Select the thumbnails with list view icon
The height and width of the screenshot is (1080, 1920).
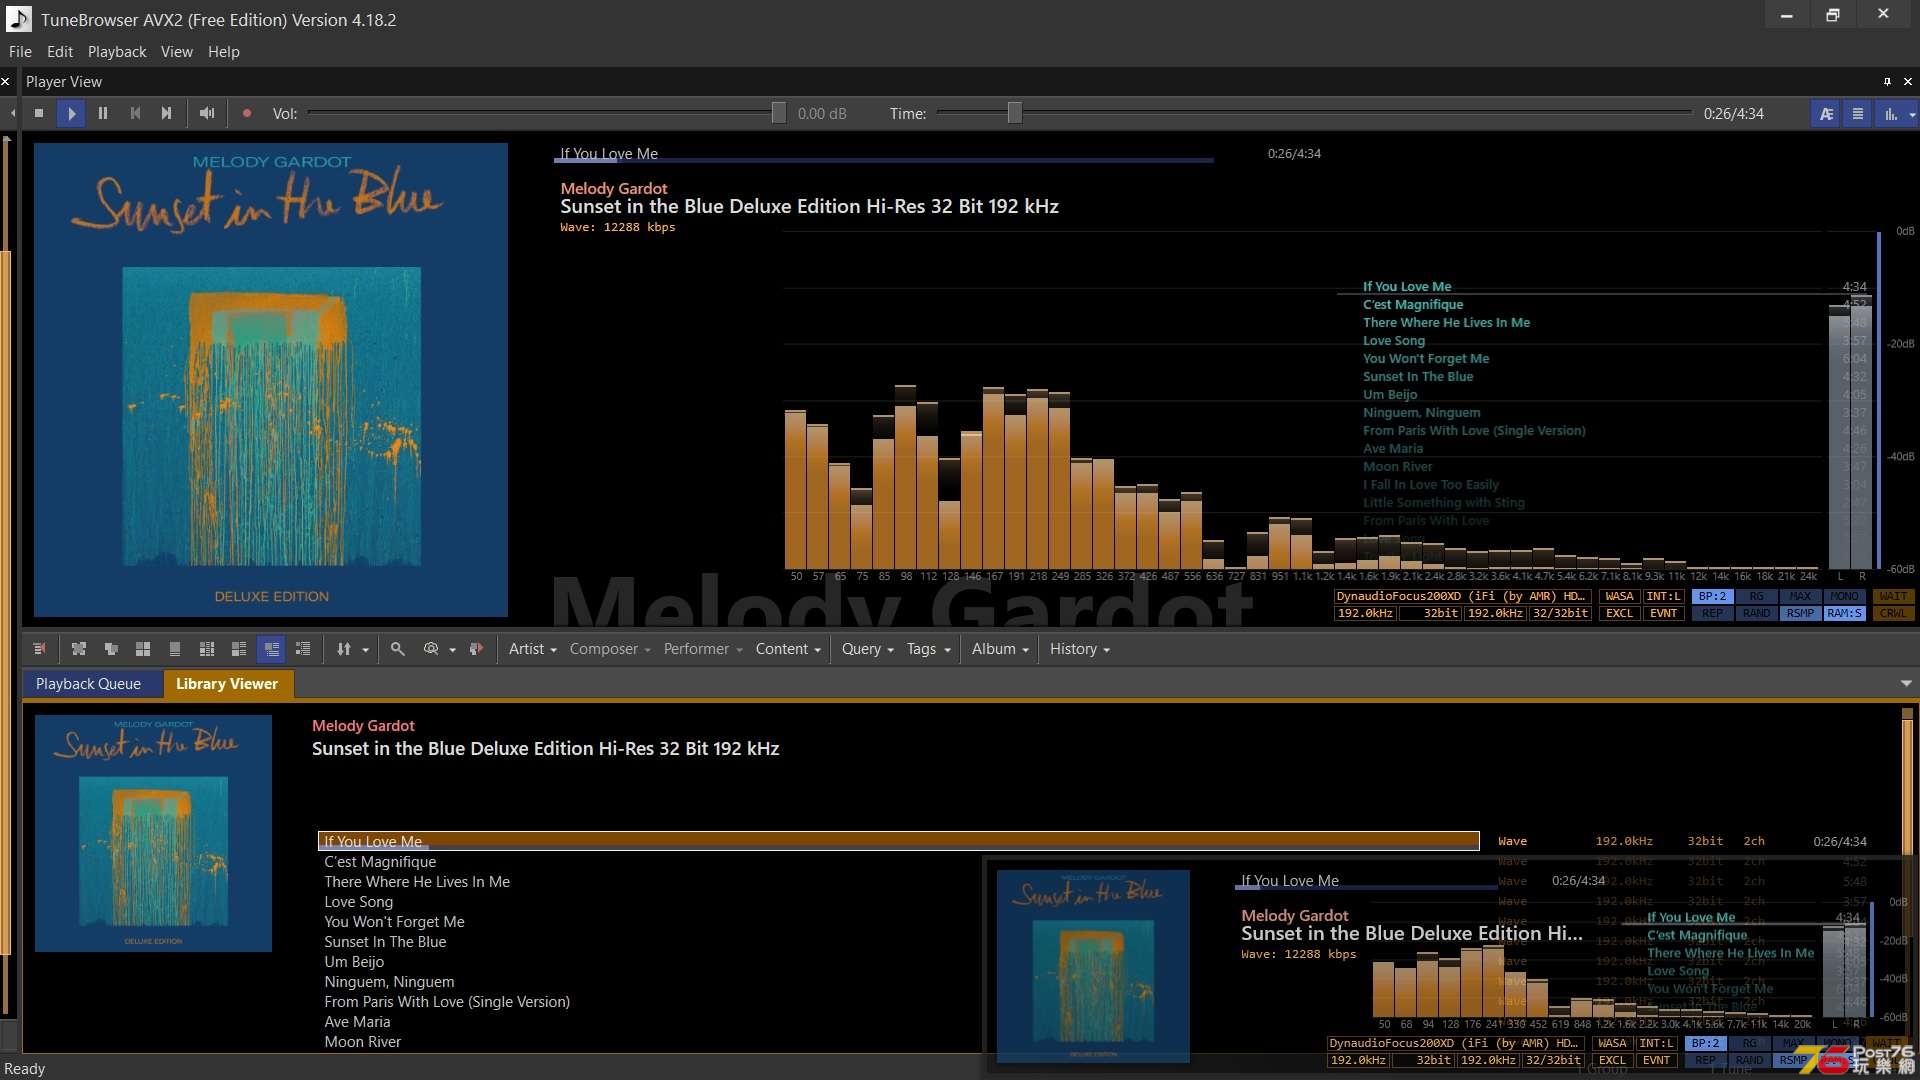pyautogui.click(x=239, y=649)
